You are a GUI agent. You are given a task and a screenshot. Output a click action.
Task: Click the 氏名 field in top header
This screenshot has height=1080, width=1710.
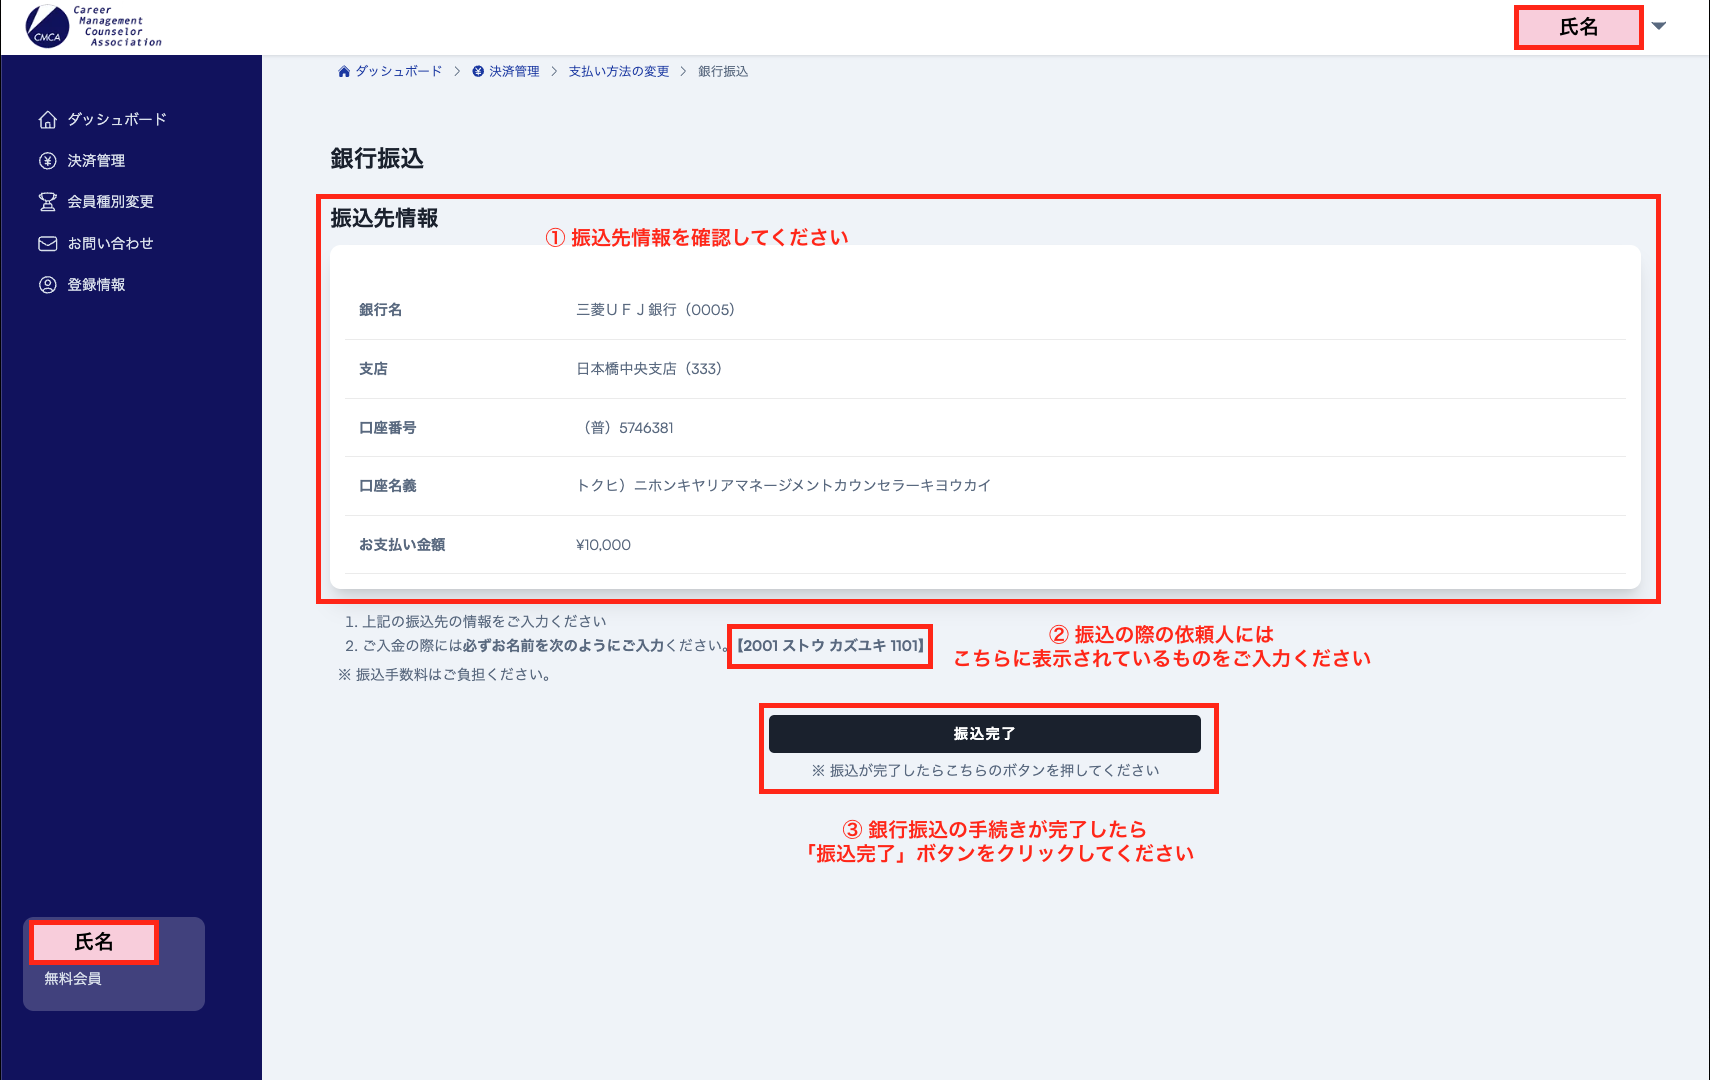[x=1579, y=28]
